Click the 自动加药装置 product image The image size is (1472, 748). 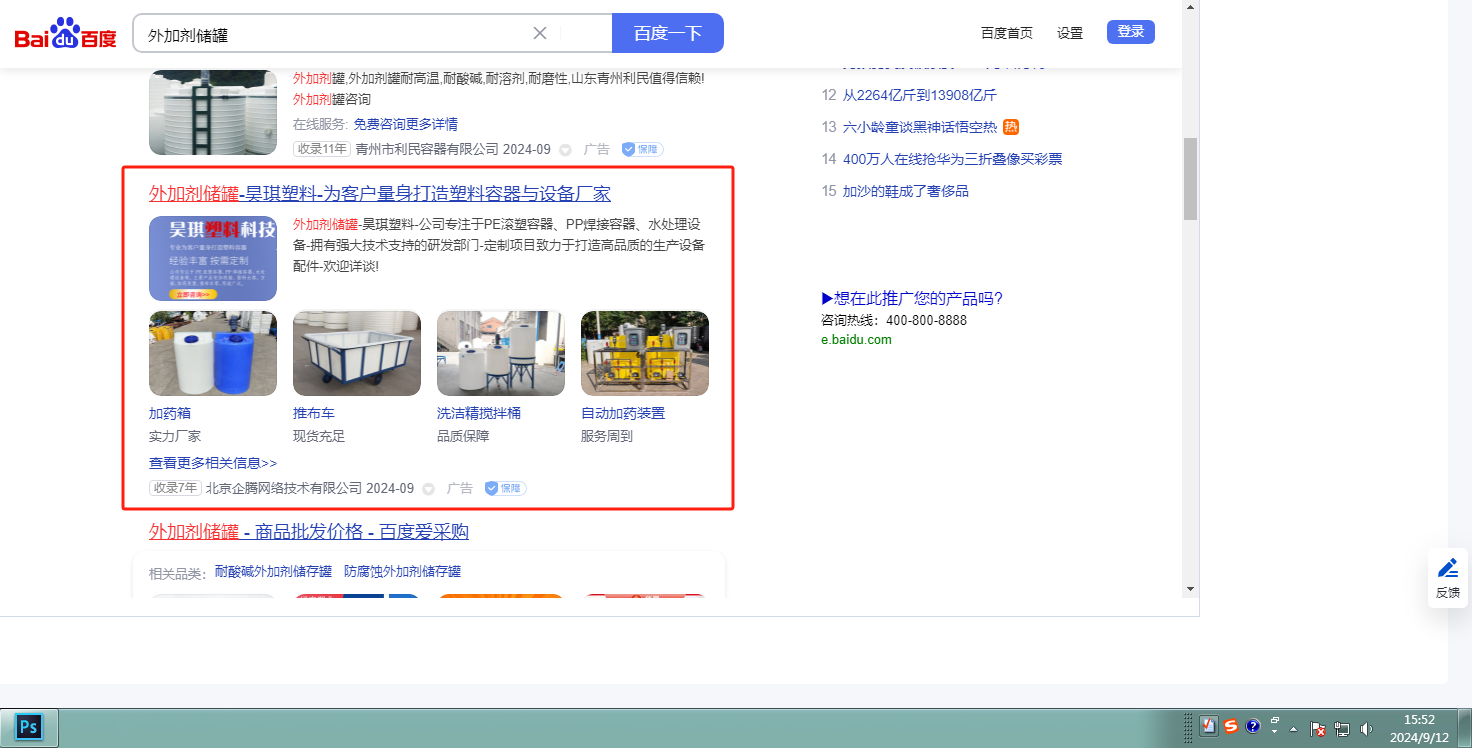click(645, 353)
